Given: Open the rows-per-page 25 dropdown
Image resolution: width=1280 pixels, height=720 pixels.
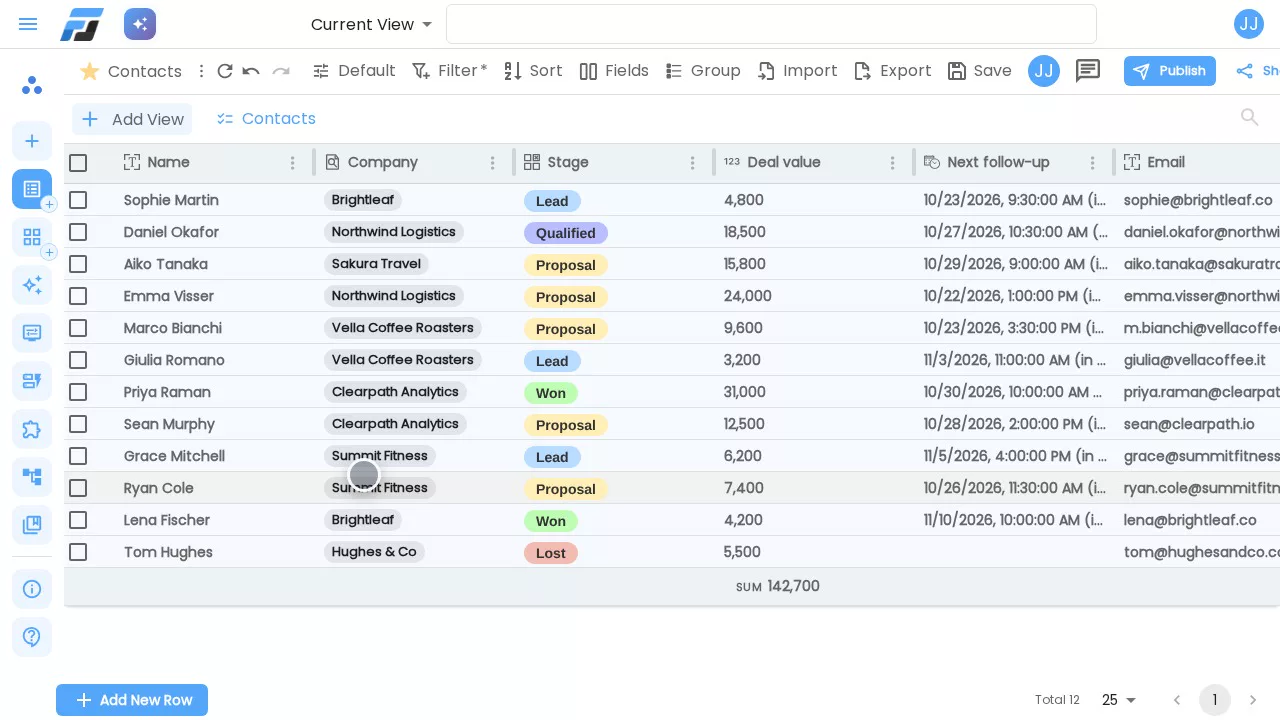Looking at the screenshot, I should coord(1119,700).
